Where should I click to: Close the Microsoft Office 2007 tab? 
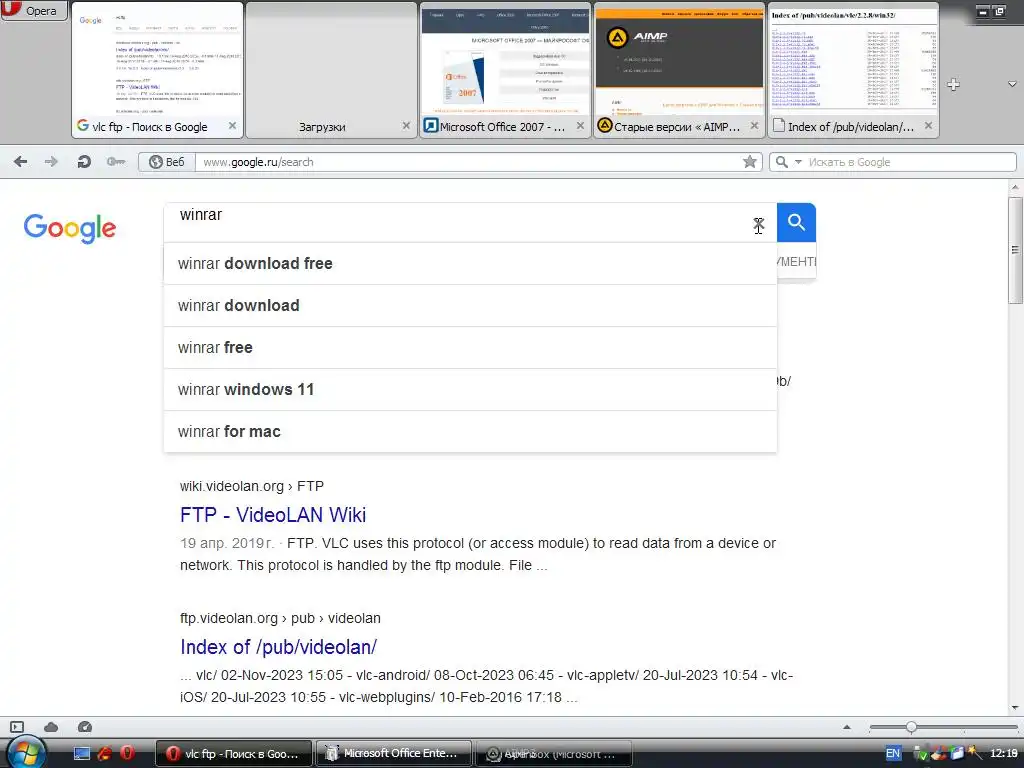click(x=581, y=125)
